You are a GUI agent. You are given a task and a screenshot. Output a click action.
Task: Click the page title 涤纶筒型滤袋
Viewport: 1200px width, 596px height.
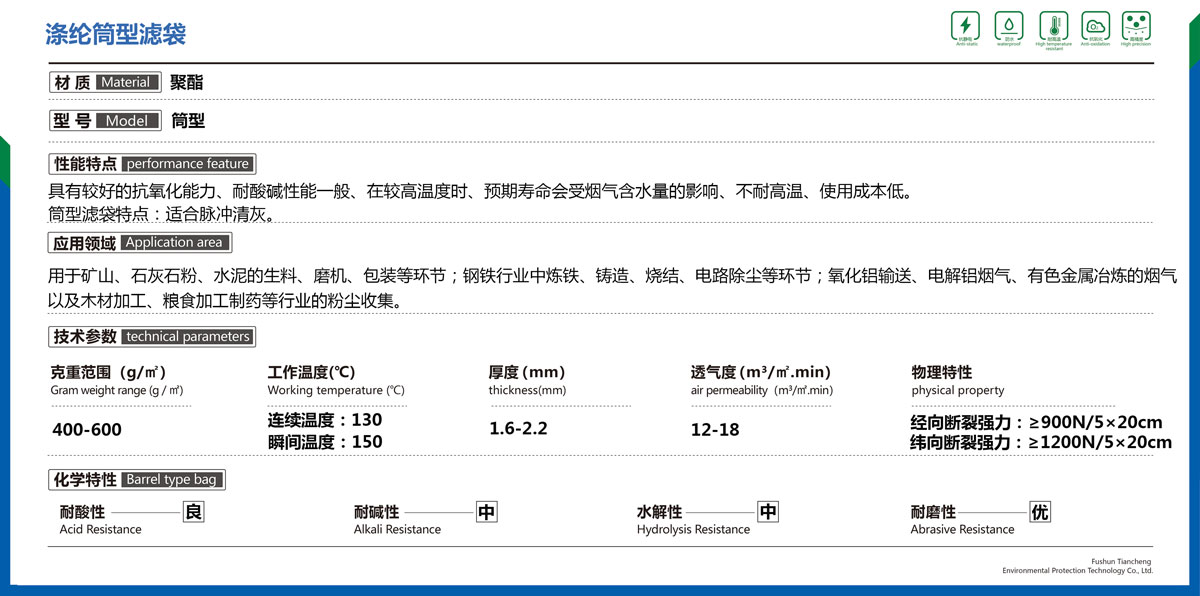click(x=116, y=35)
